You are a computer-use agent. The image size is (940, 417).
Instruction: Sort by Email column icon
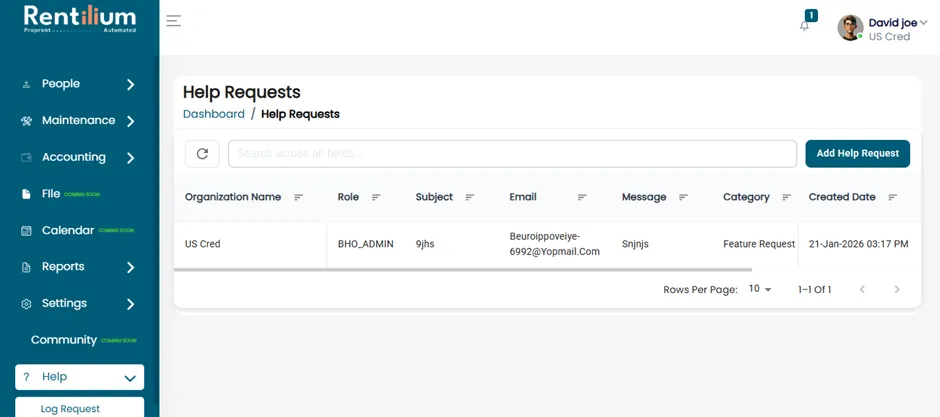point(582,197)
